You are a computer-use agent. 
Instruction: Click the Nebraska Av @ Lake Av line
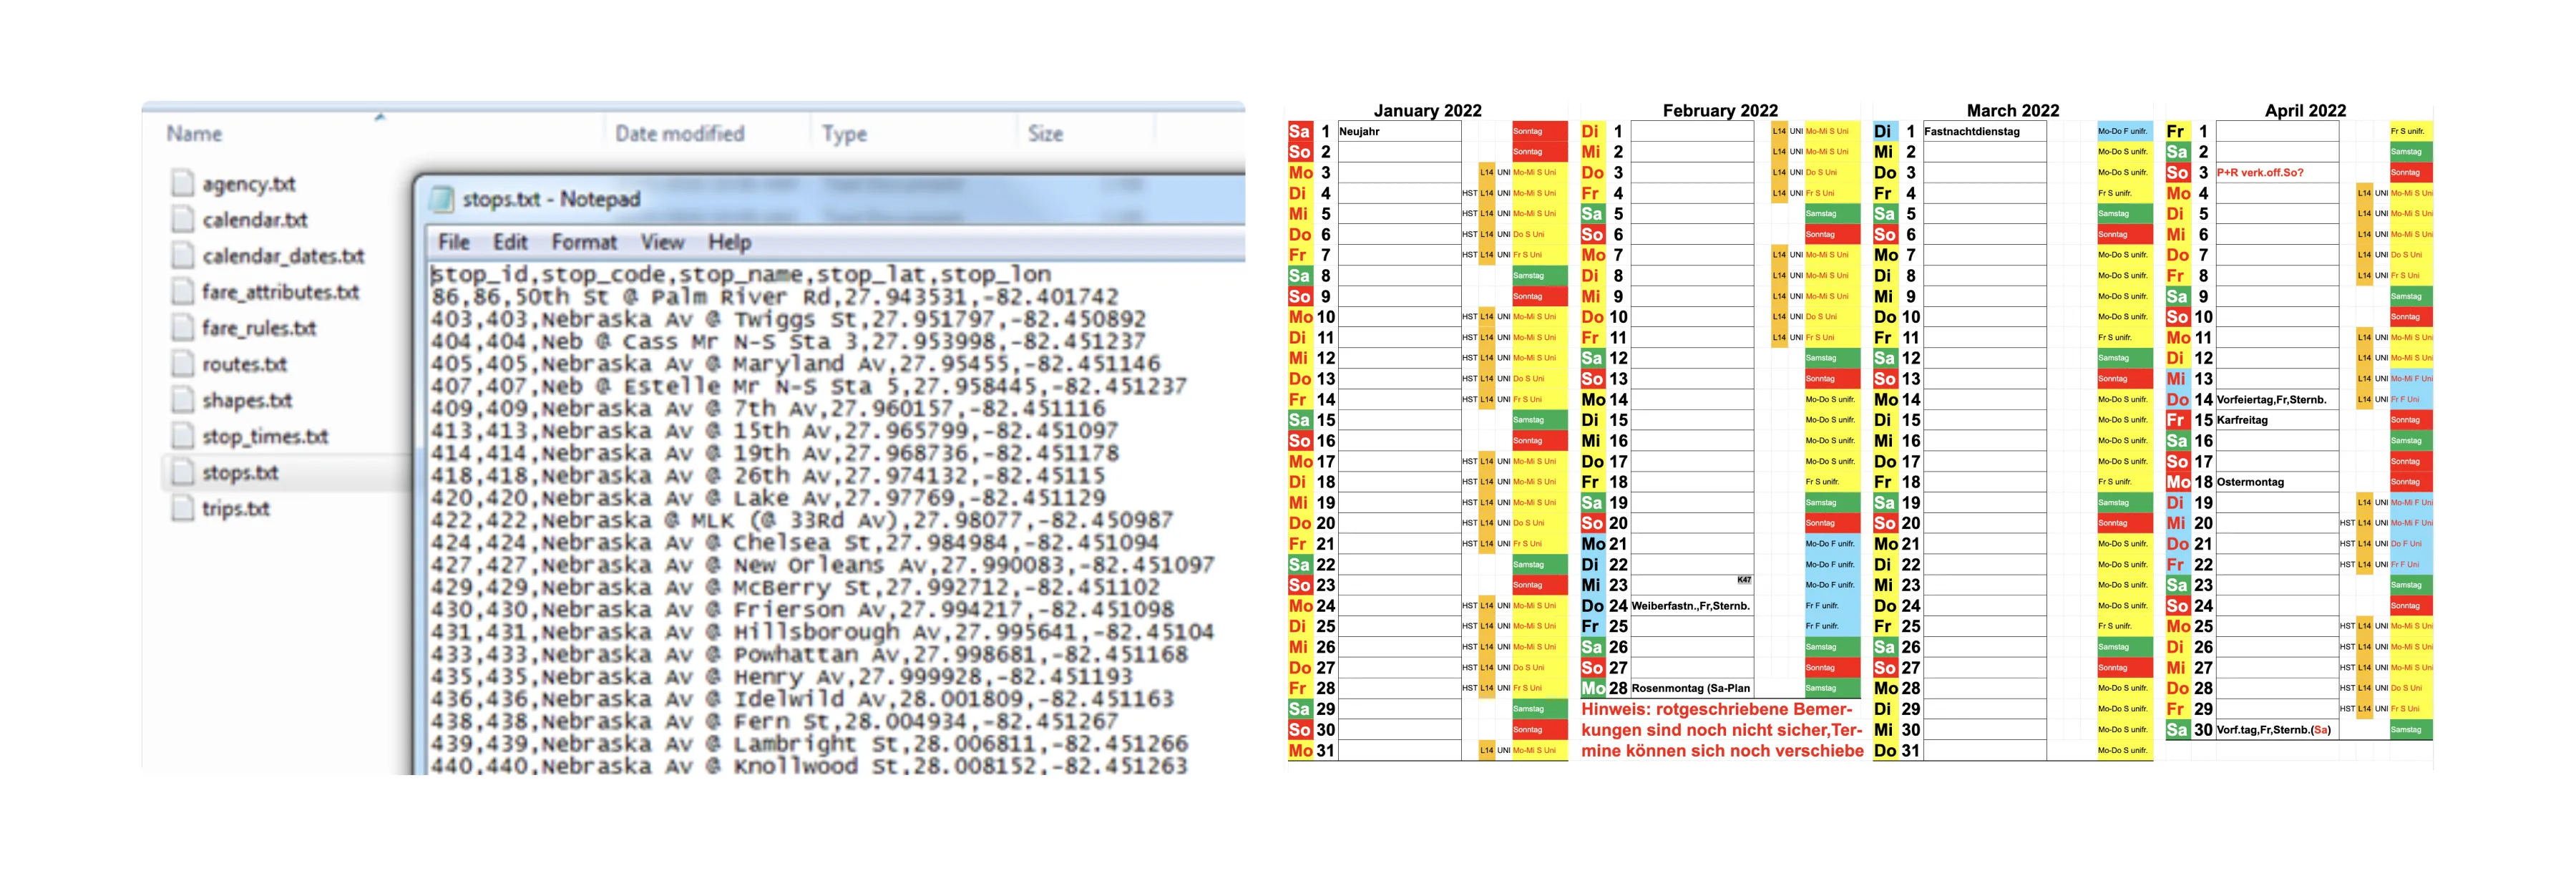coord(768,498)
